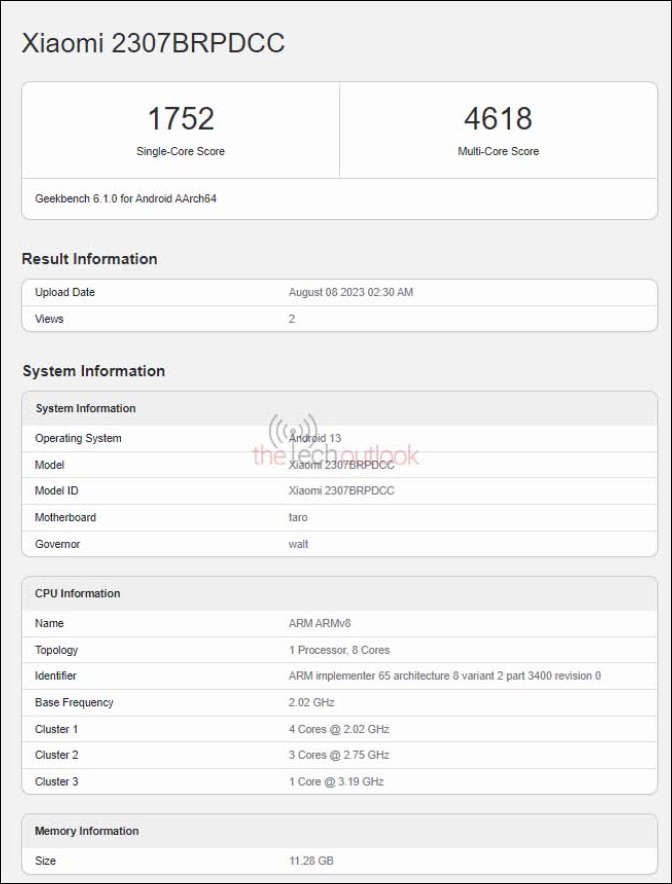Click the Identifier label

tap(55, 675)
